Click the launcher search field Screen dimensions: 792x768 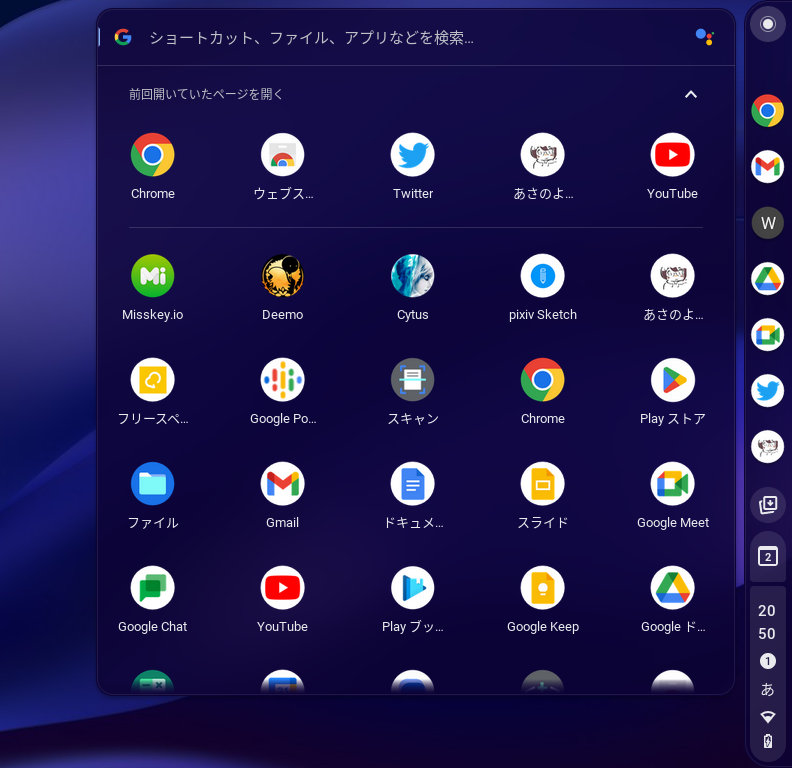(x=416, y=37)
